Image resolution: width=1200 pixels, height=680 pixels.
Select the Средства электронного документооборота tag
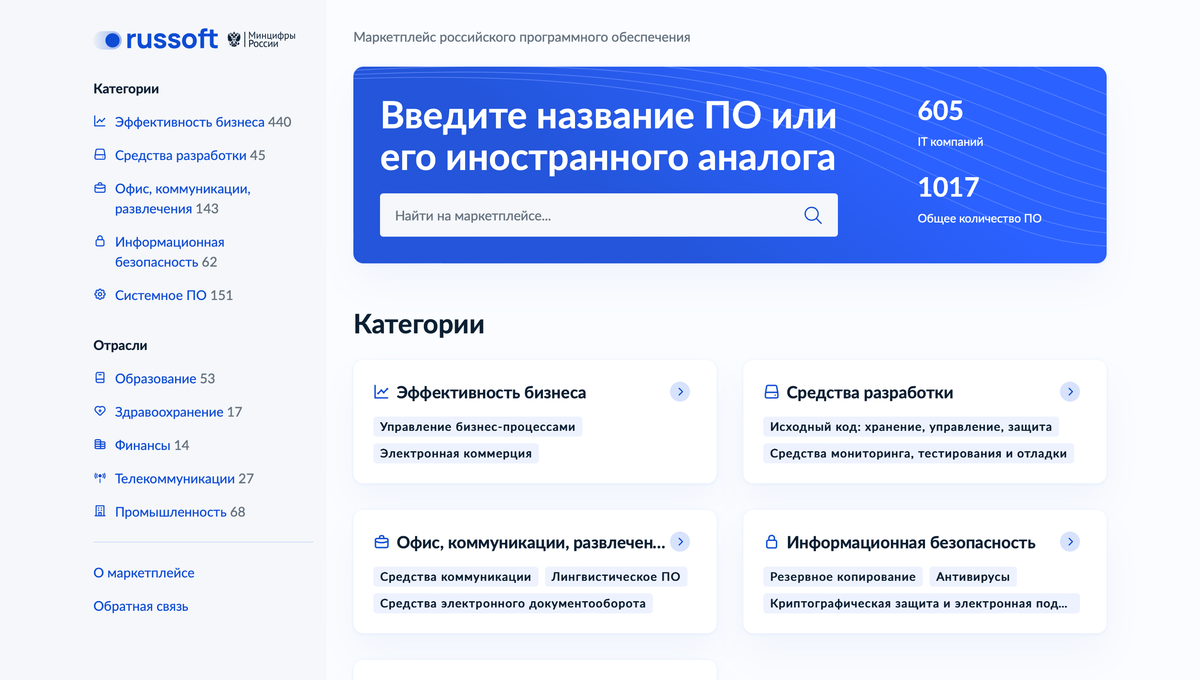click(513, 603)
